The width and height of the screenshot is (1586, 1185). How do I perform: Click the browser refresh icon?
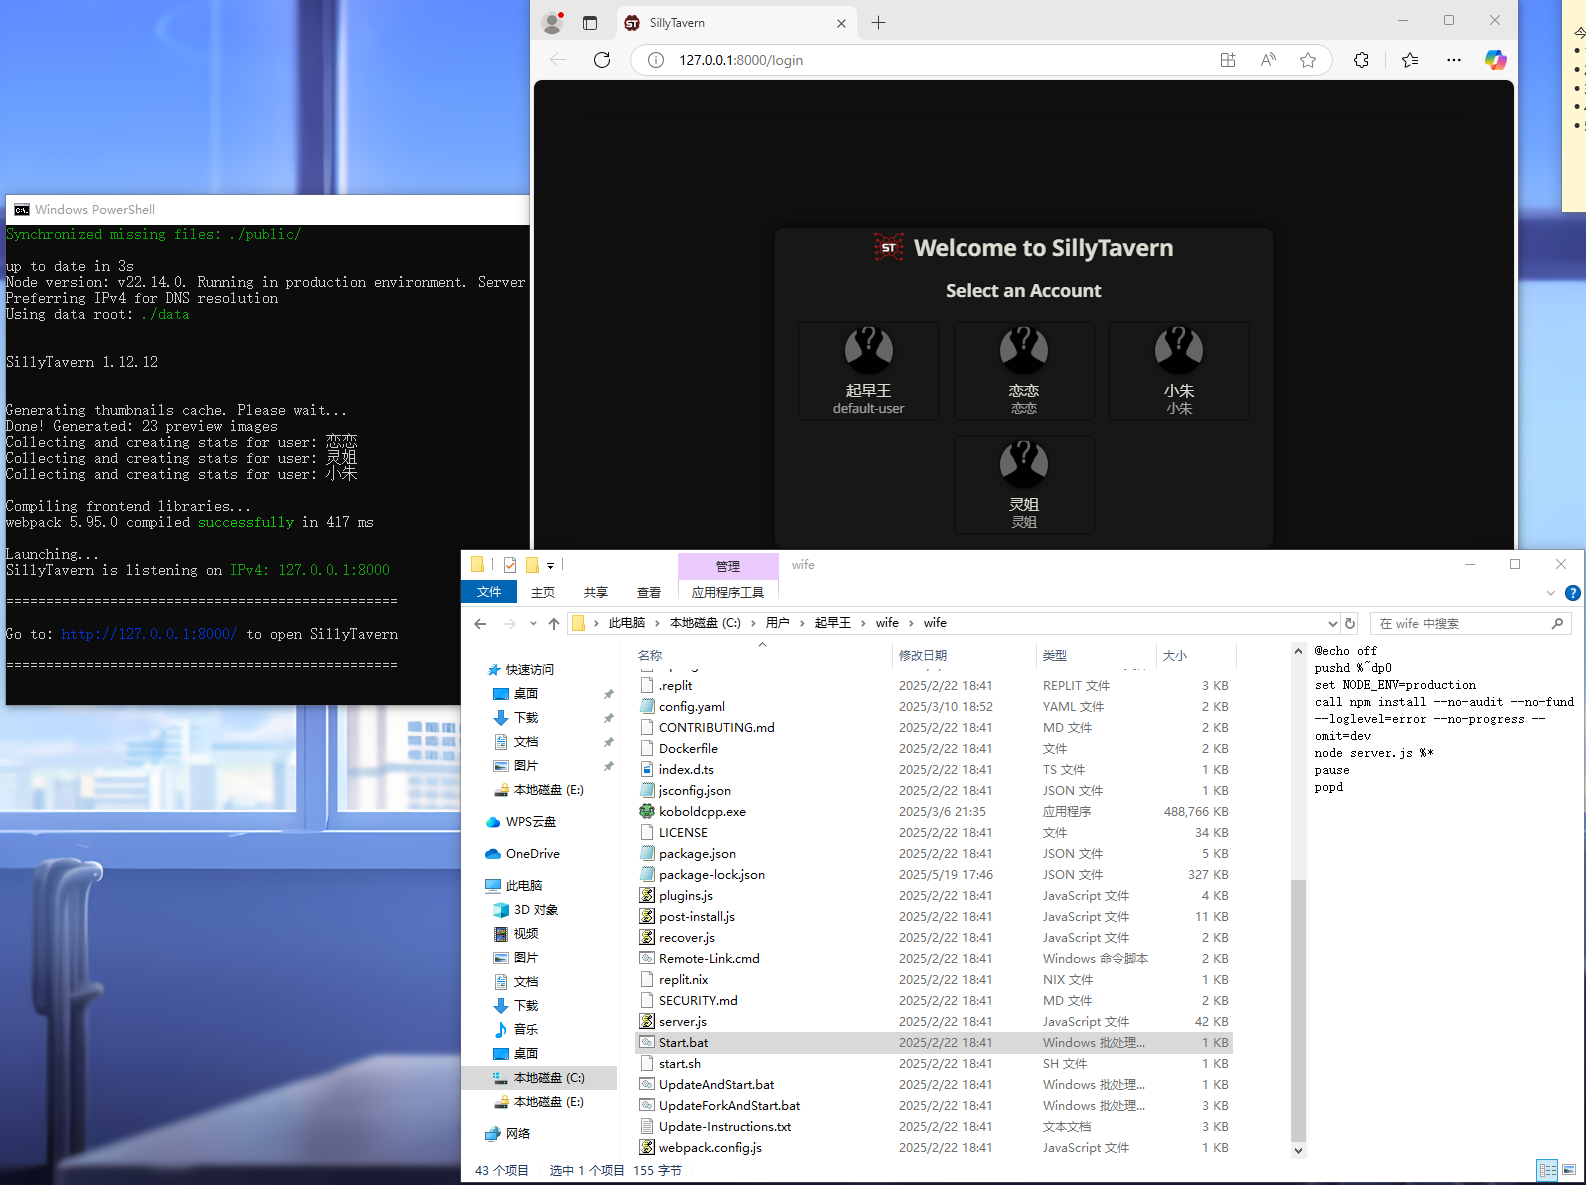602,60
